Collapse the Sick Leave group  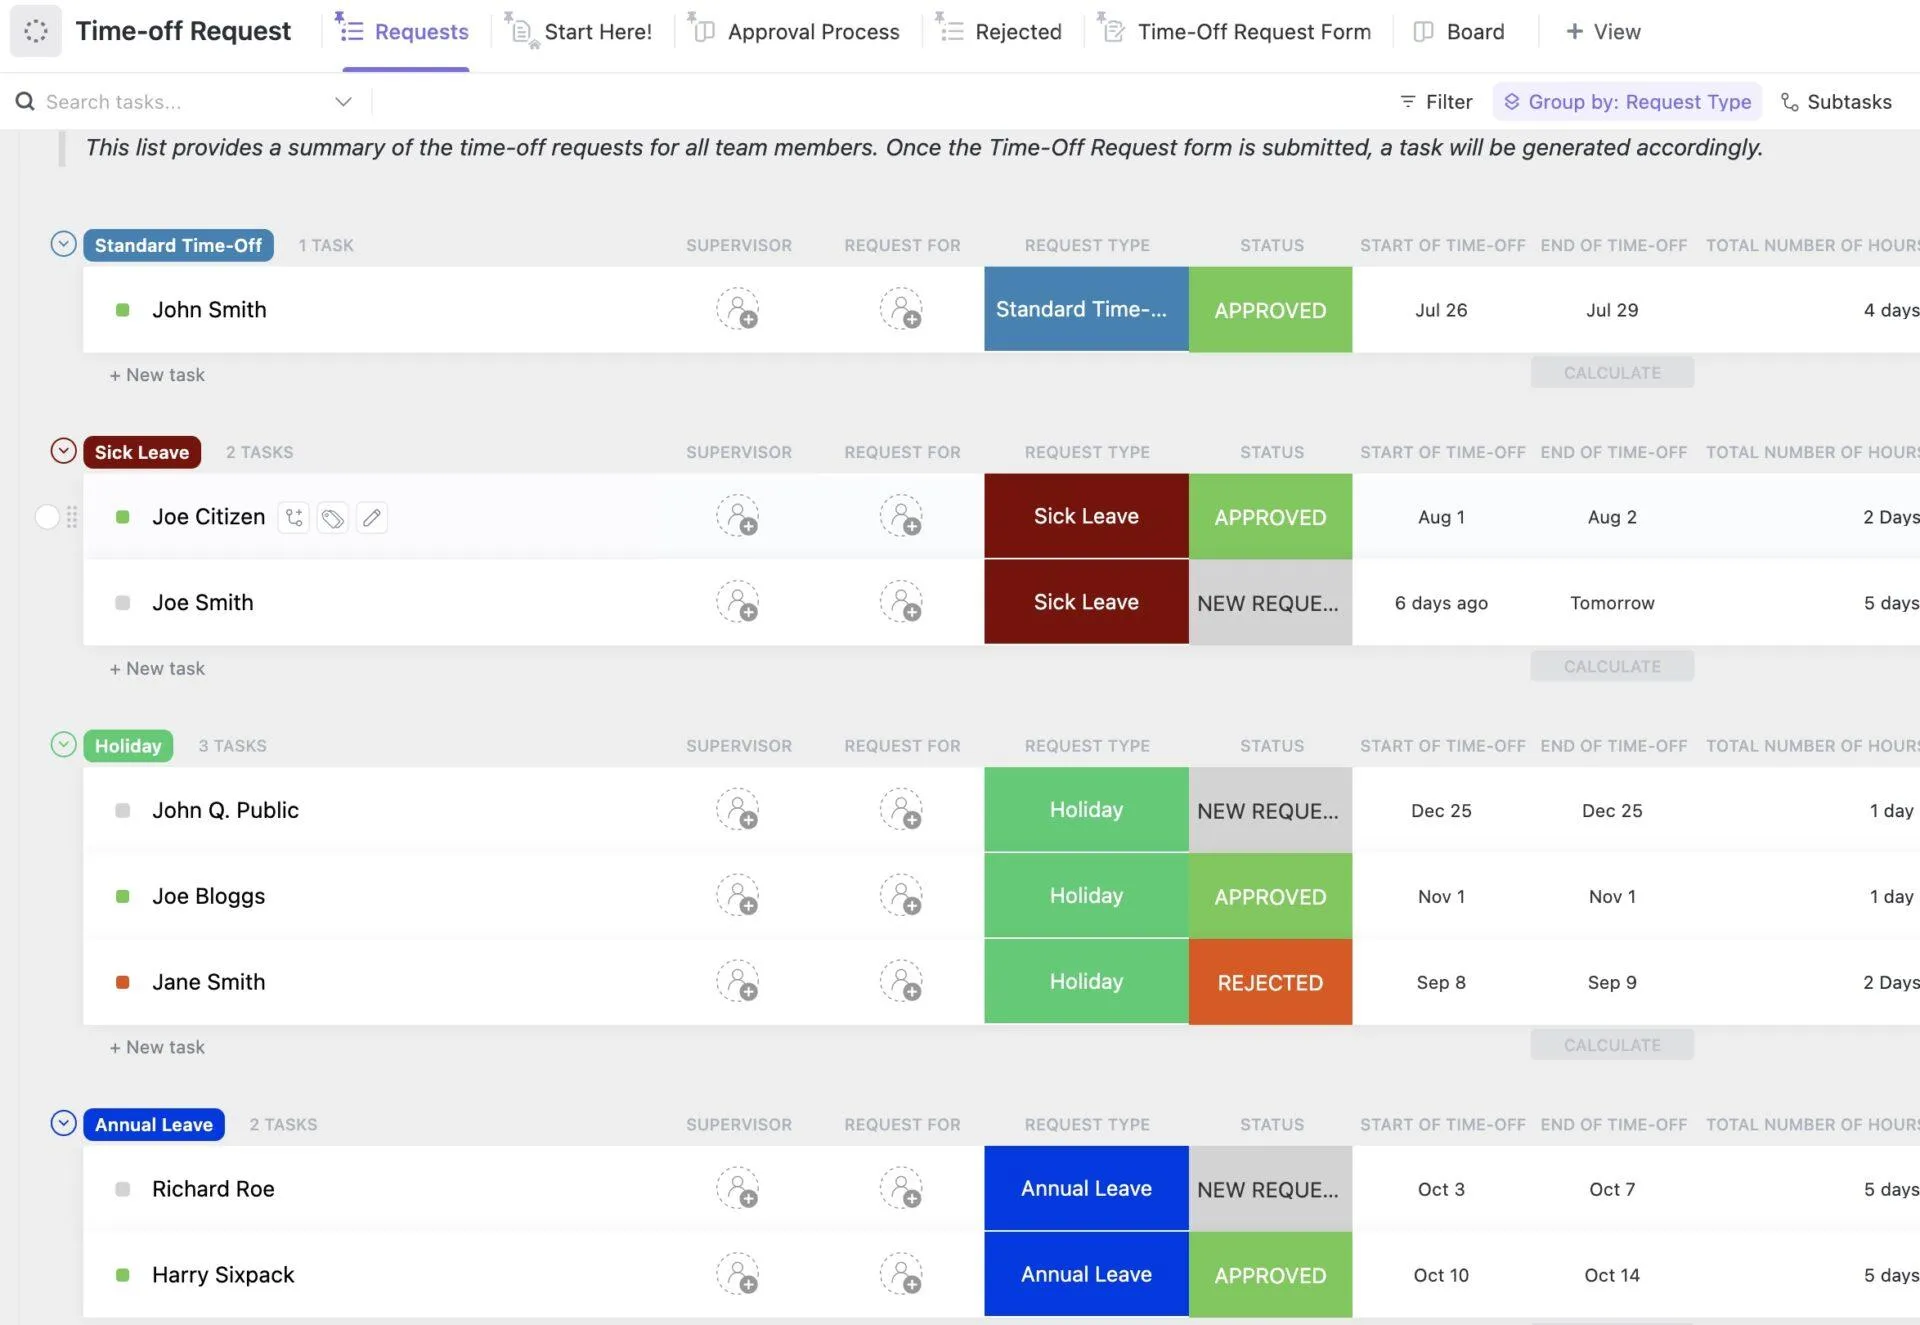(x=63, y=451)
